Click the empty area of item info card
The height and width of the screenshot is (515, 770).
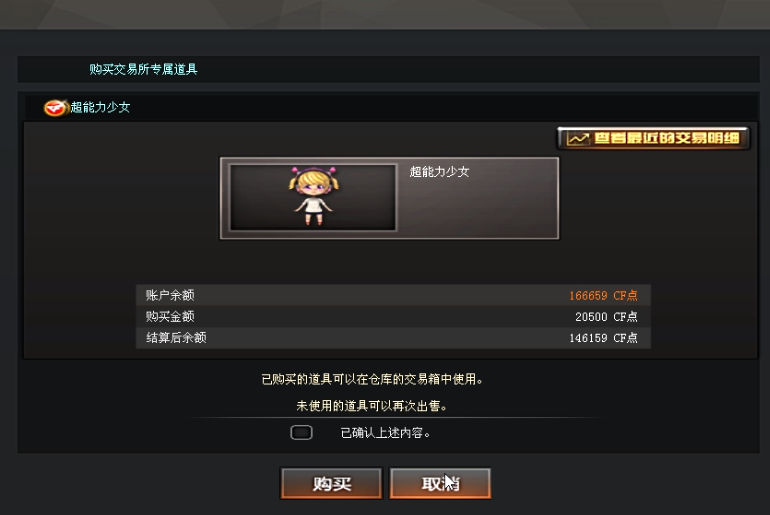click(x=477, y=211)
